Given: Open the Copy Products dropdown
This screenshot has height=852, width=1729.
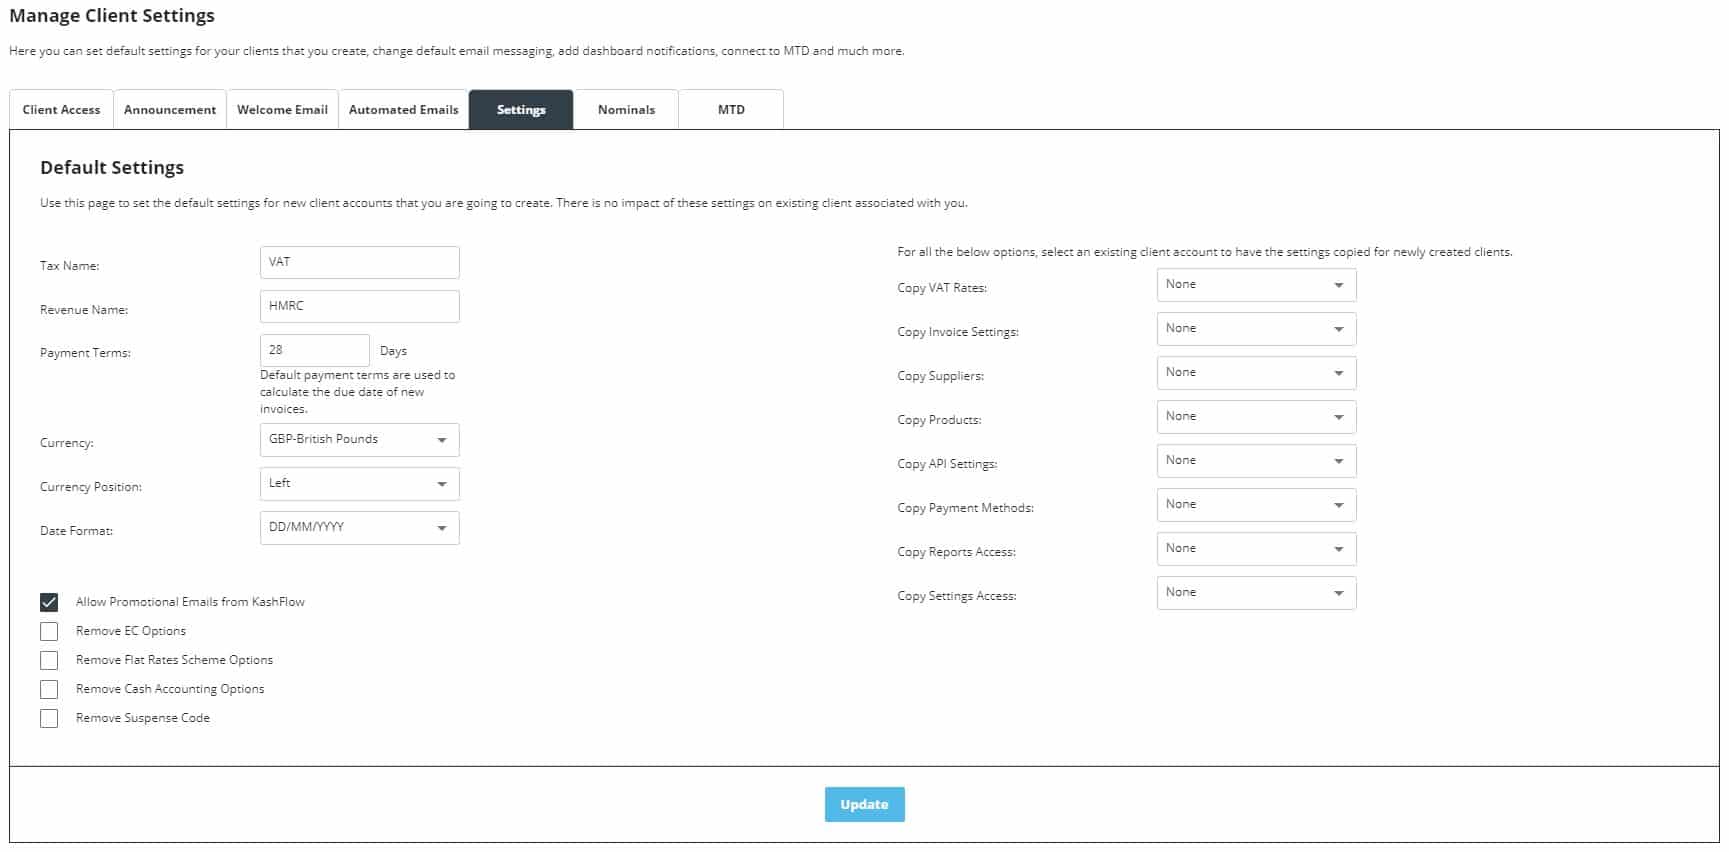Looking at the screenshot, I should coord(1256,417).
